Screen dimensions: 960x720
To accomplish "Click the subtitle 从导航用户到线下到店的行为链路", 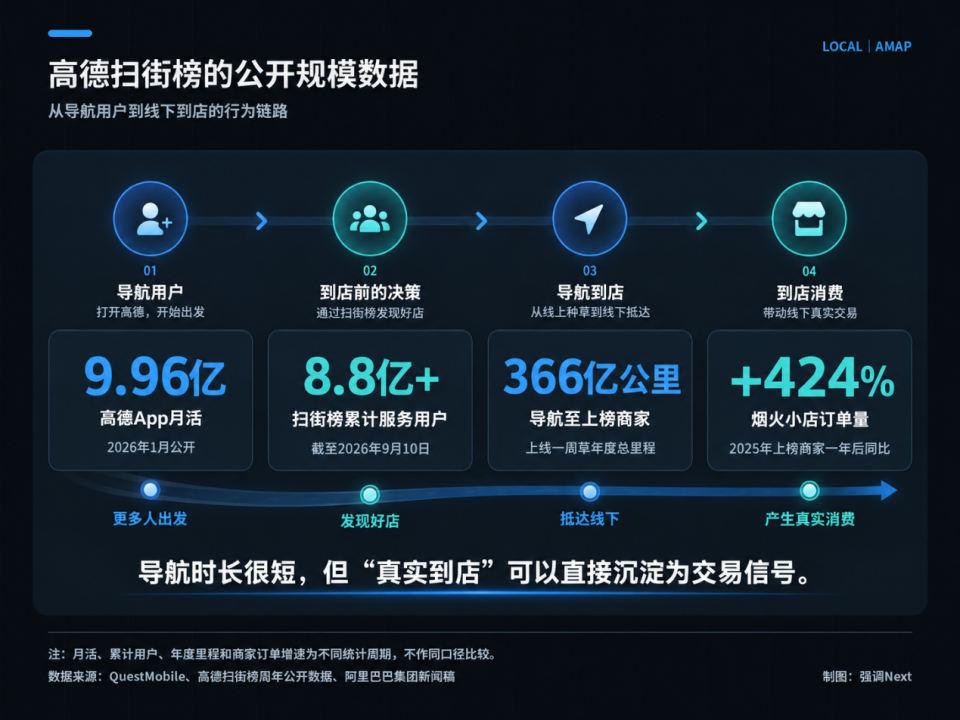I will click(x=168, y=111).
